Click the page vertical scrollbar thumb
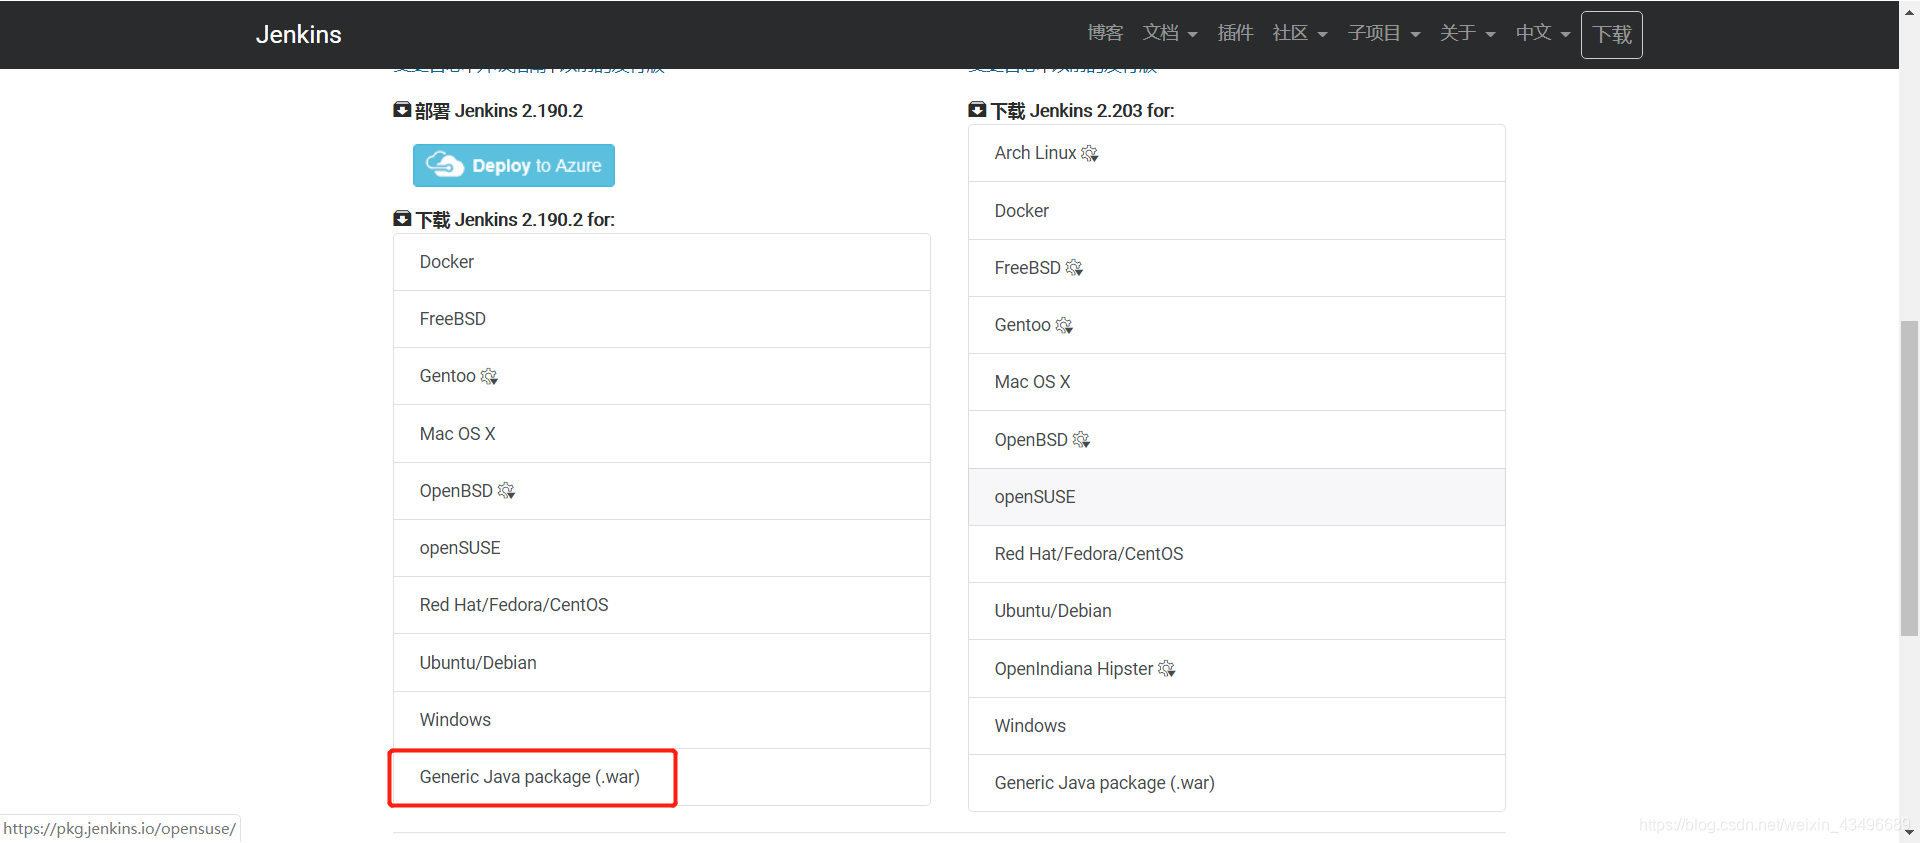The width and height of the screenshot is (1920, 843). 1909,478
